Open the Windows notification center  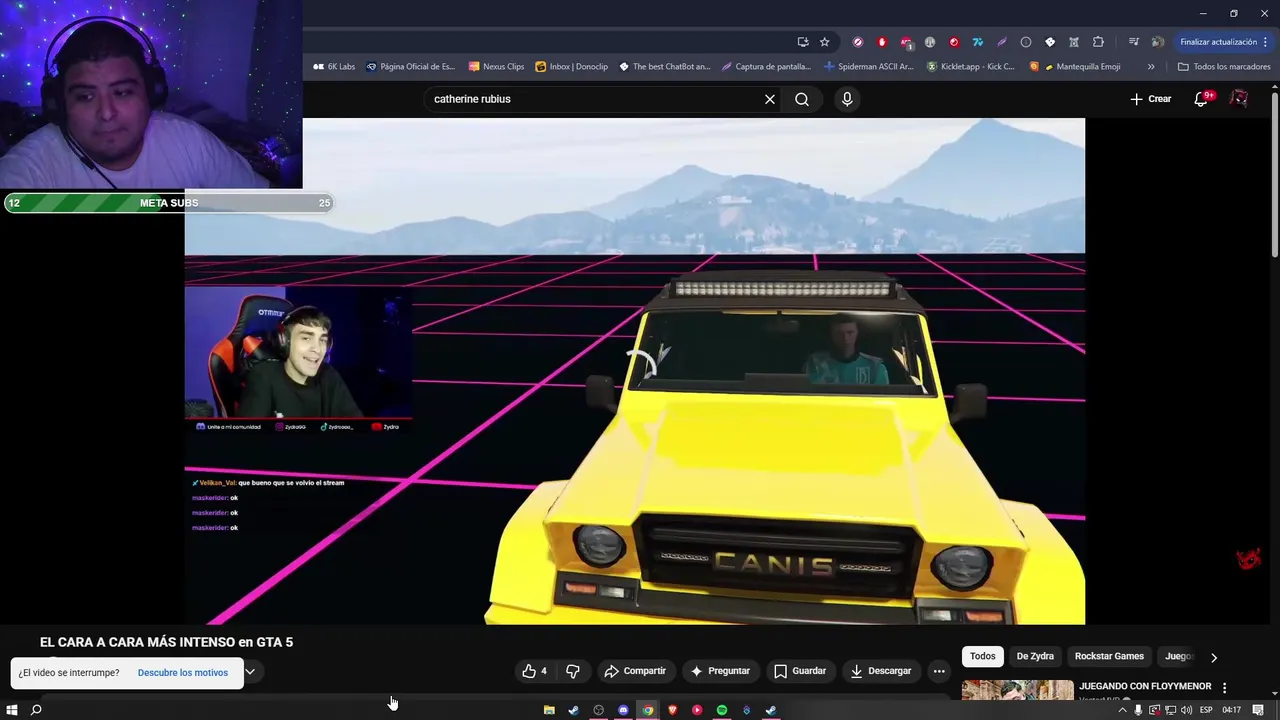click(x=1258, y=710)
